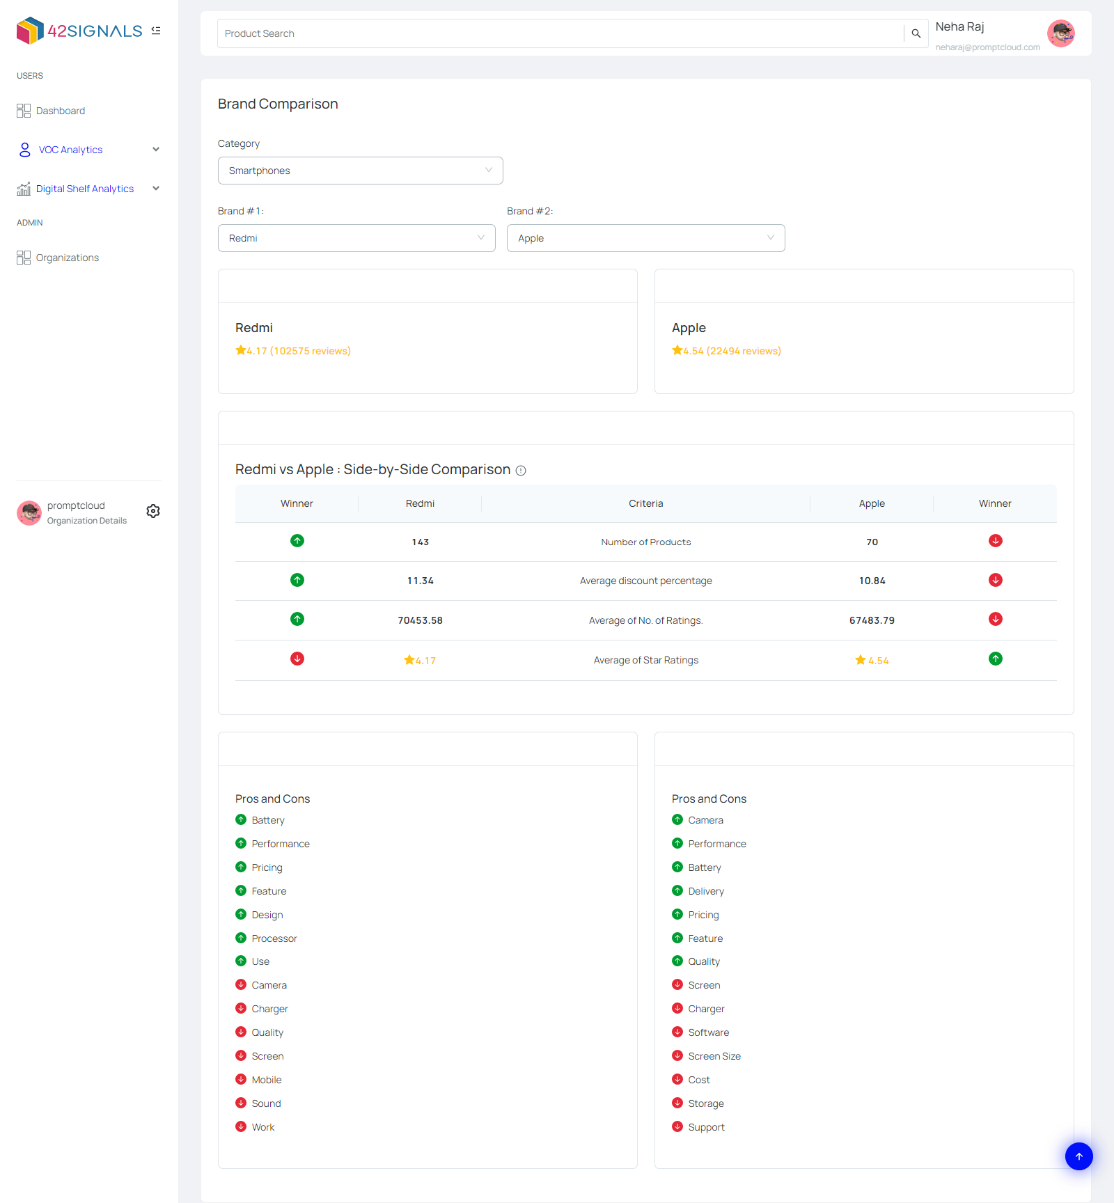Click the value 143 in Redmi column
The width and height of the screenshot is (1114, 1203).
420,542
